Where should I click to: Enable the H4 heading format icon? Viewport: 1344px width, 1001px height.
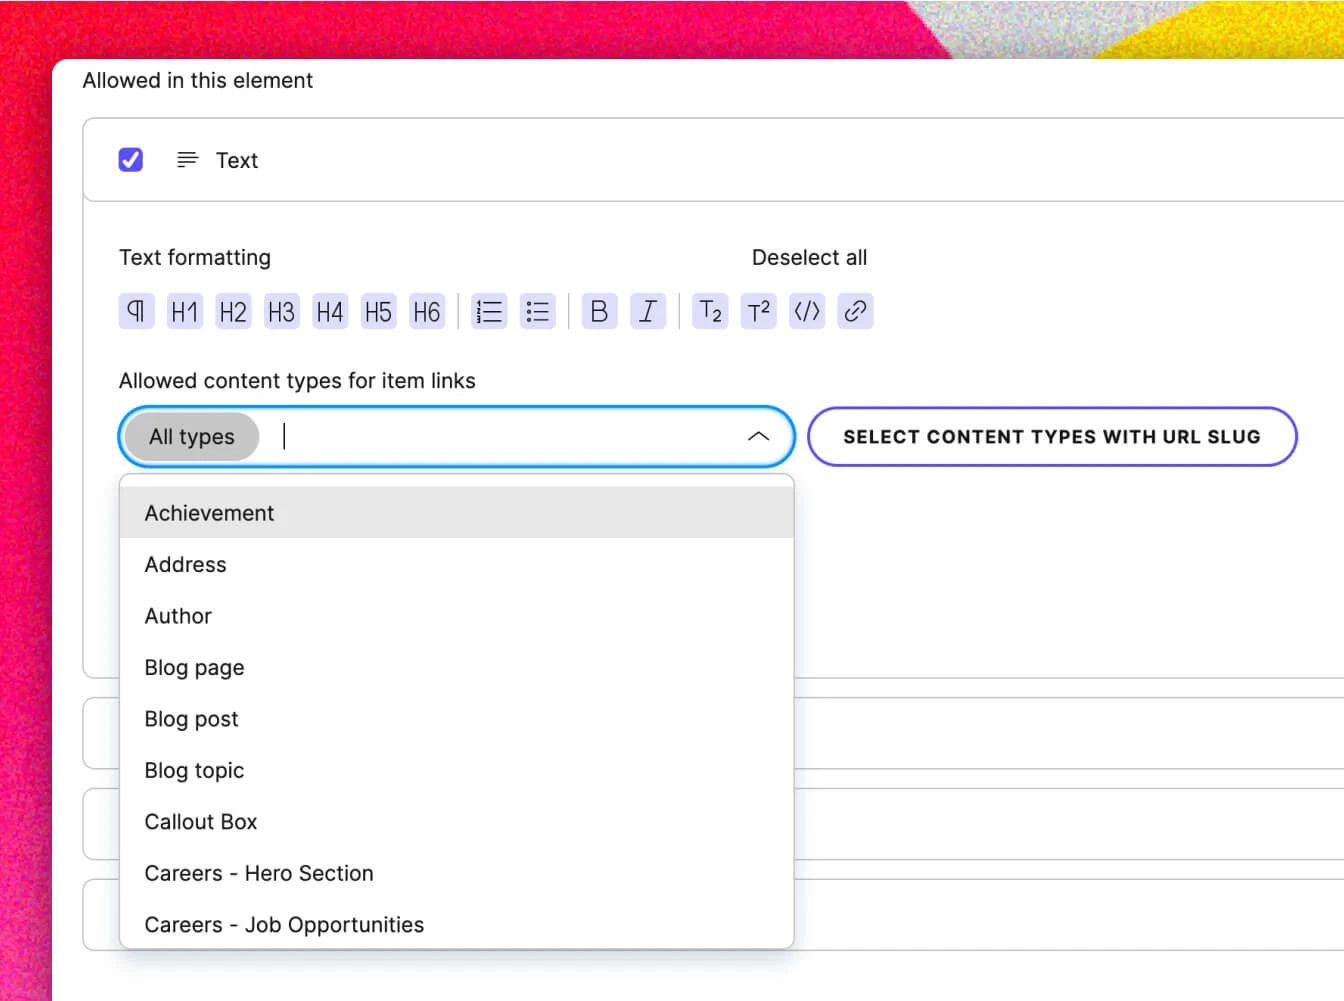tap(329, 311)
